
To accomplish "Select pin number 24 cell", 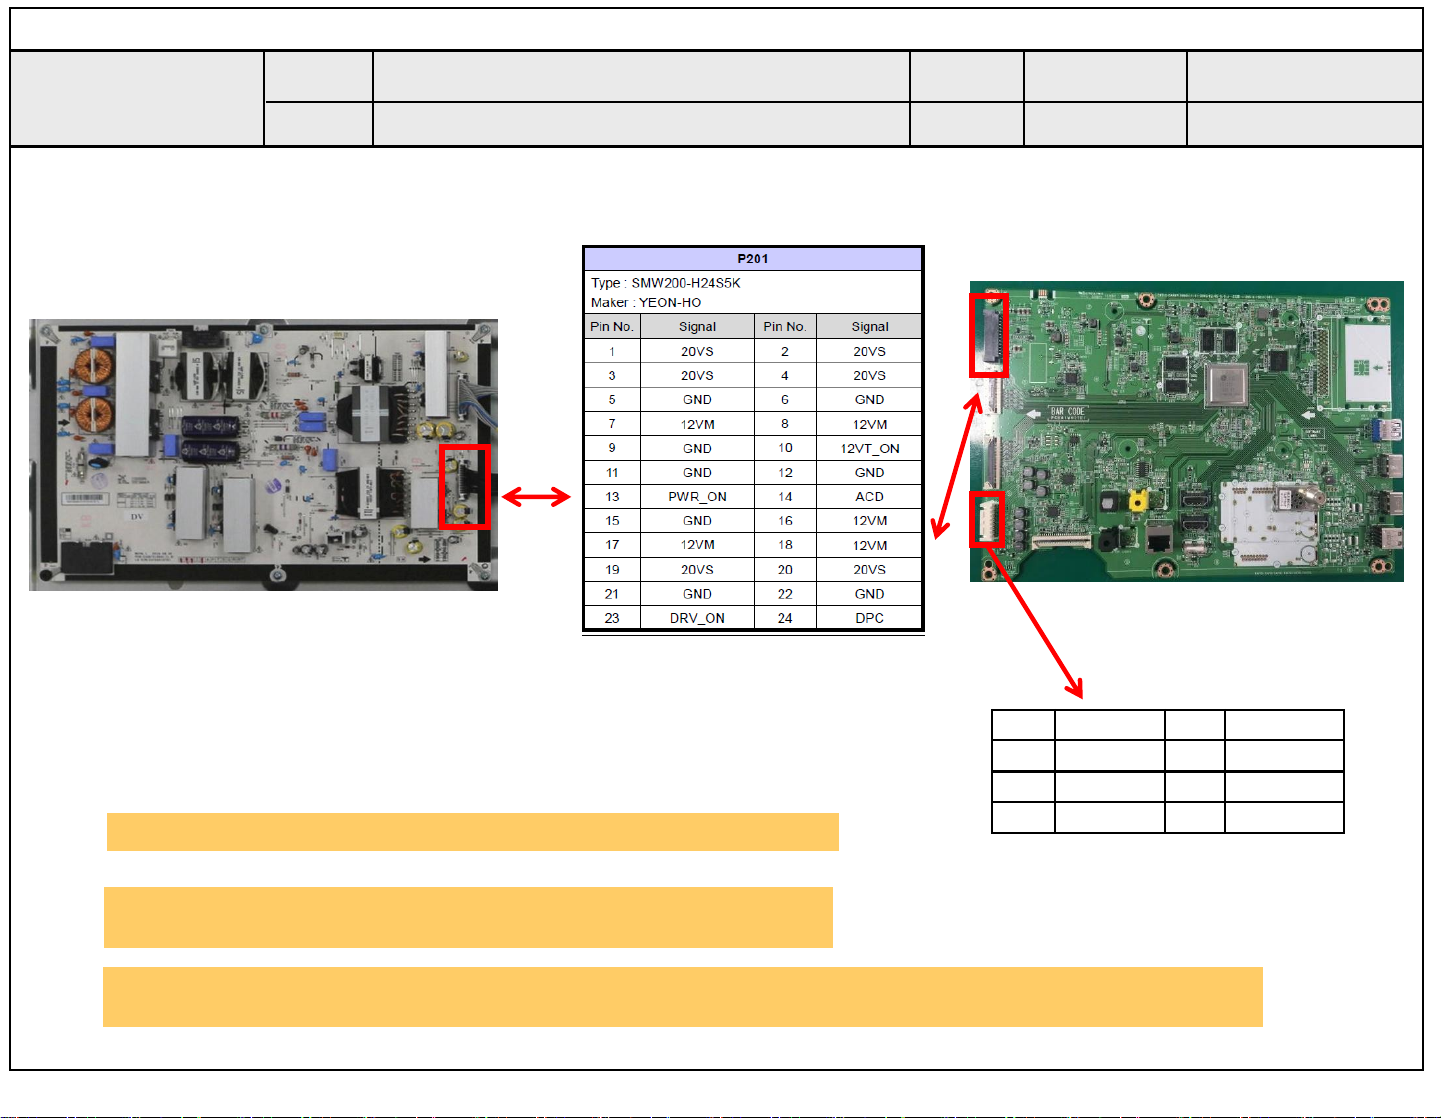I will tap(785, 618).
